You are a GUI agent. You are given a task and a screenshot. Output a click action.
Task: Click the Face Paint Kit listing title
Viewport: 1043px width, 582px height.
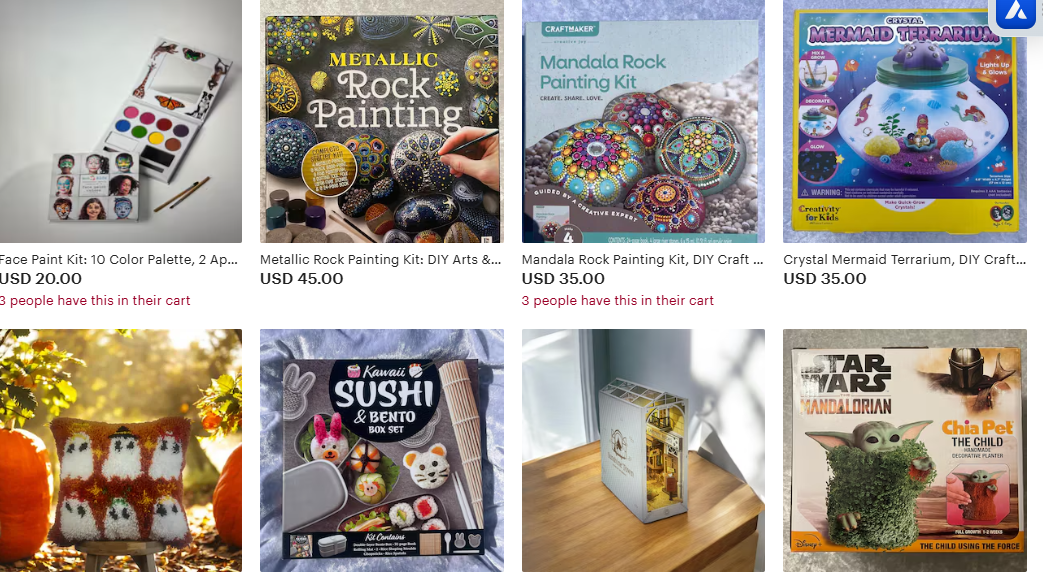coord(118,259)
